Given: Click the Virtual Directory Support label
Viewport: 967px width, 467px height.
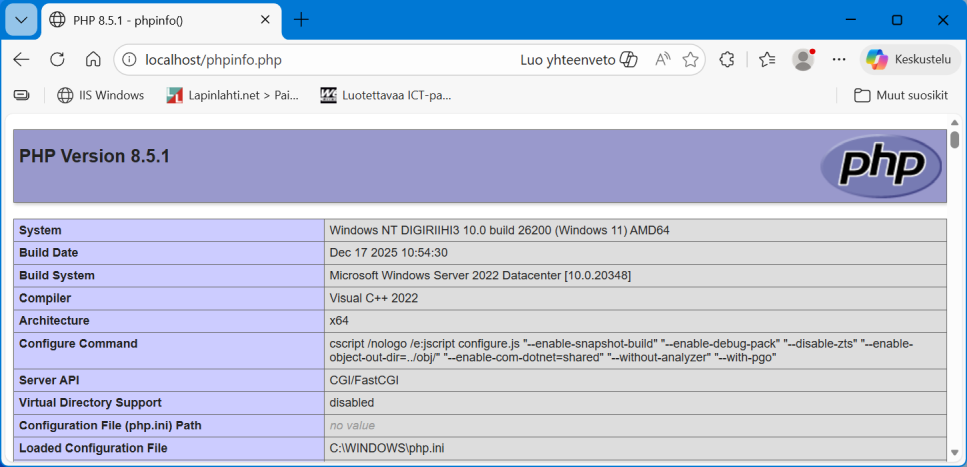Looking at the screenshot, I should (91, 402).
